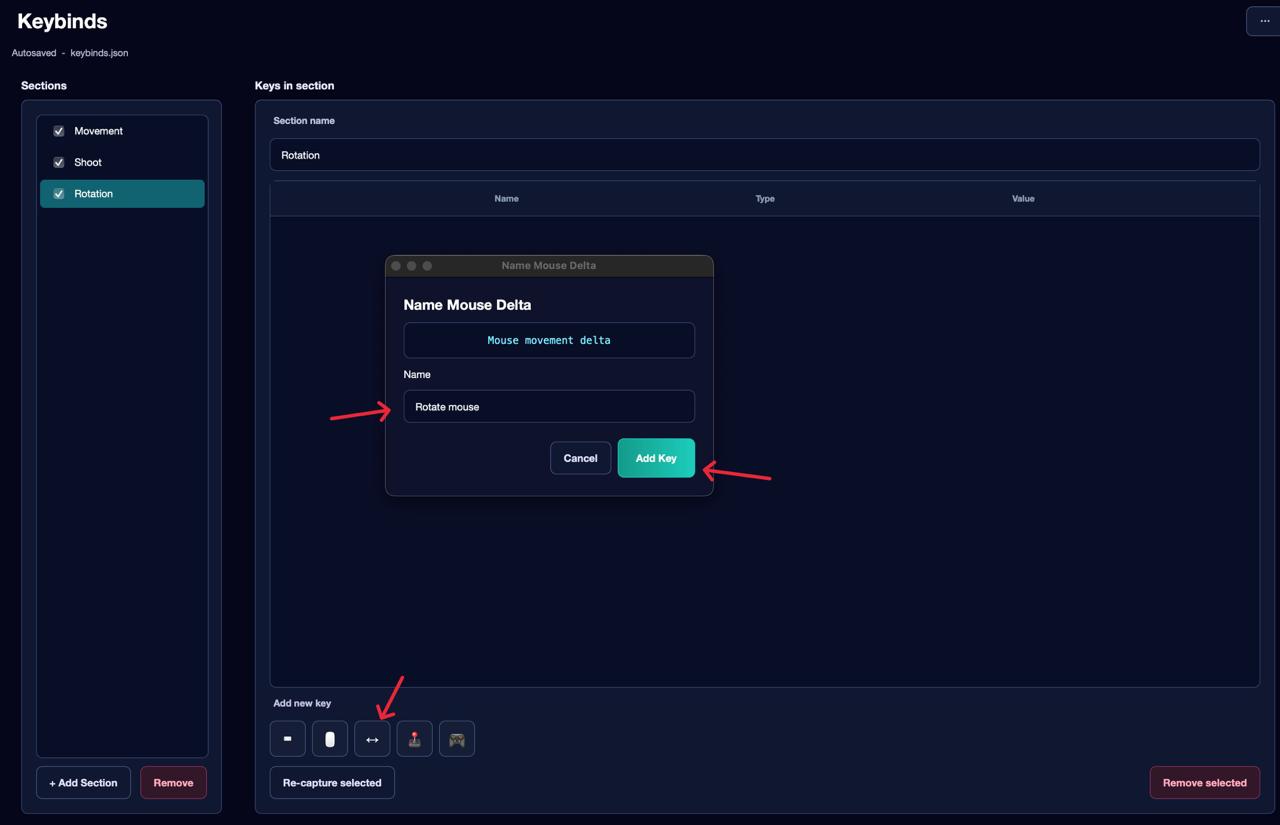The height and width of the screenshot is (825, 1280).
Task: Click the Type column header
Action: pos(765,199)
